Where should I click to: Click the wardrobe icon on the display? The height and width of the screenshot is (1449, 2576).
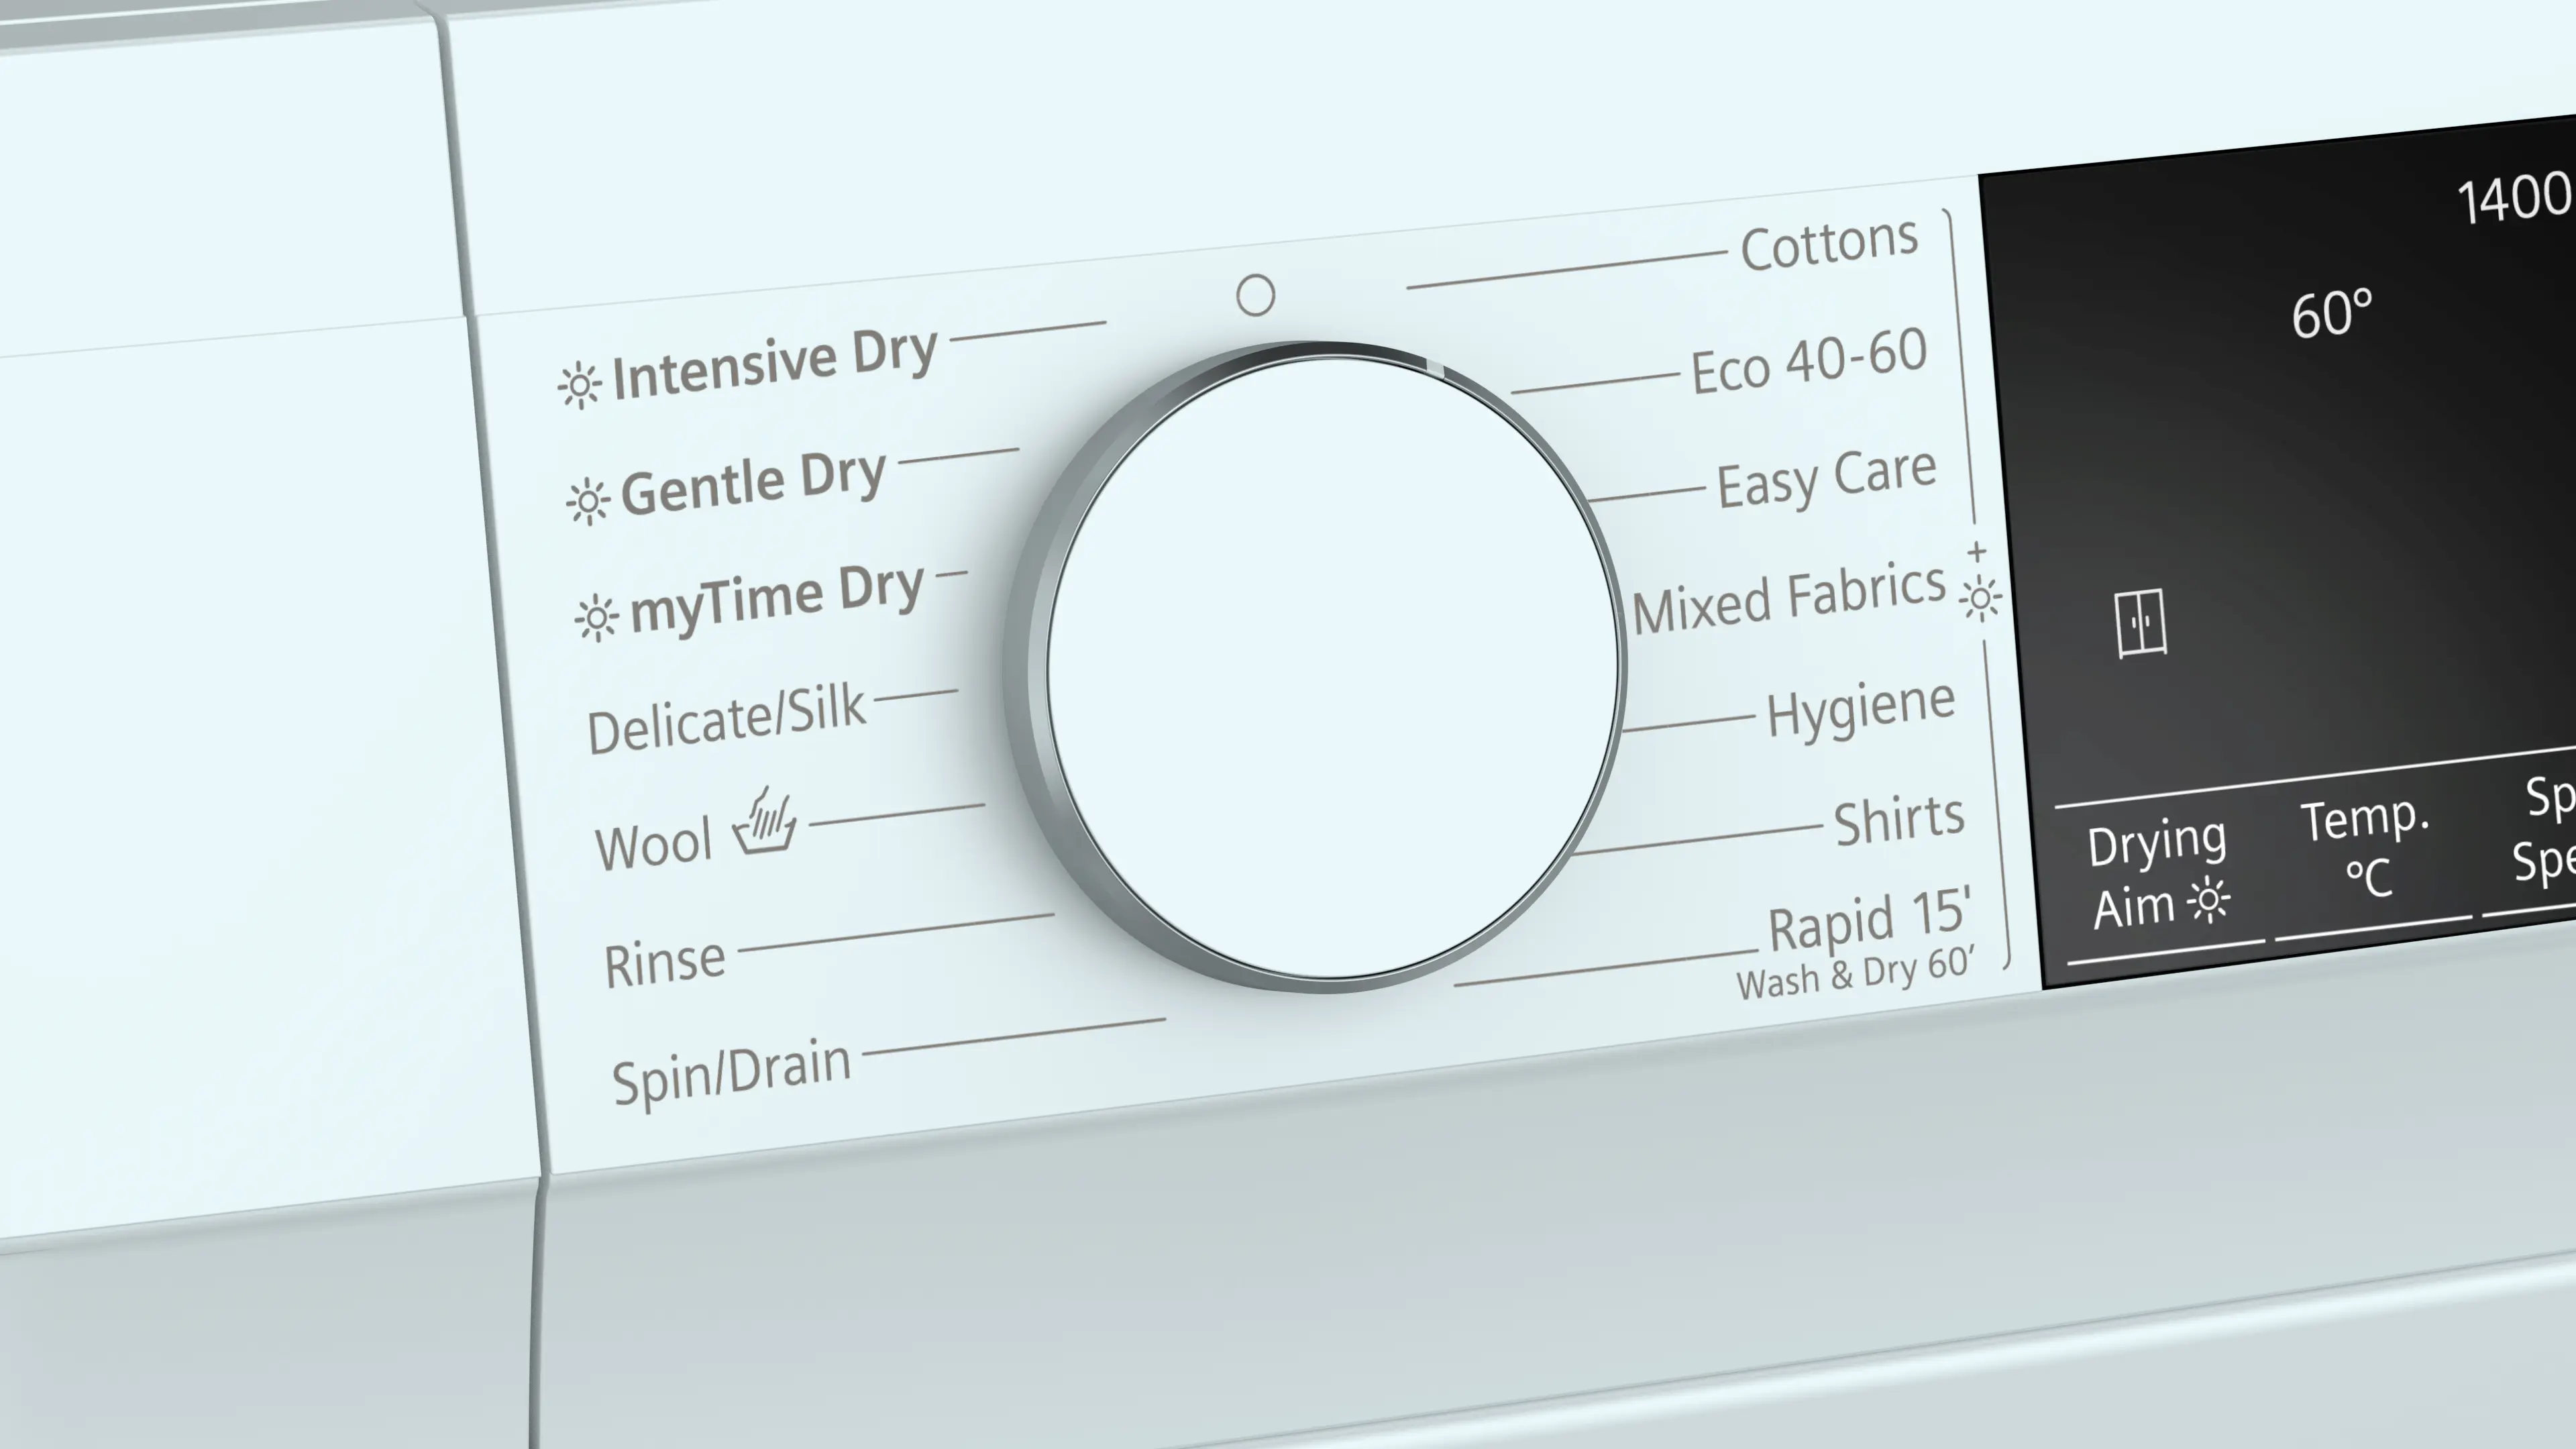(2141, 623)
